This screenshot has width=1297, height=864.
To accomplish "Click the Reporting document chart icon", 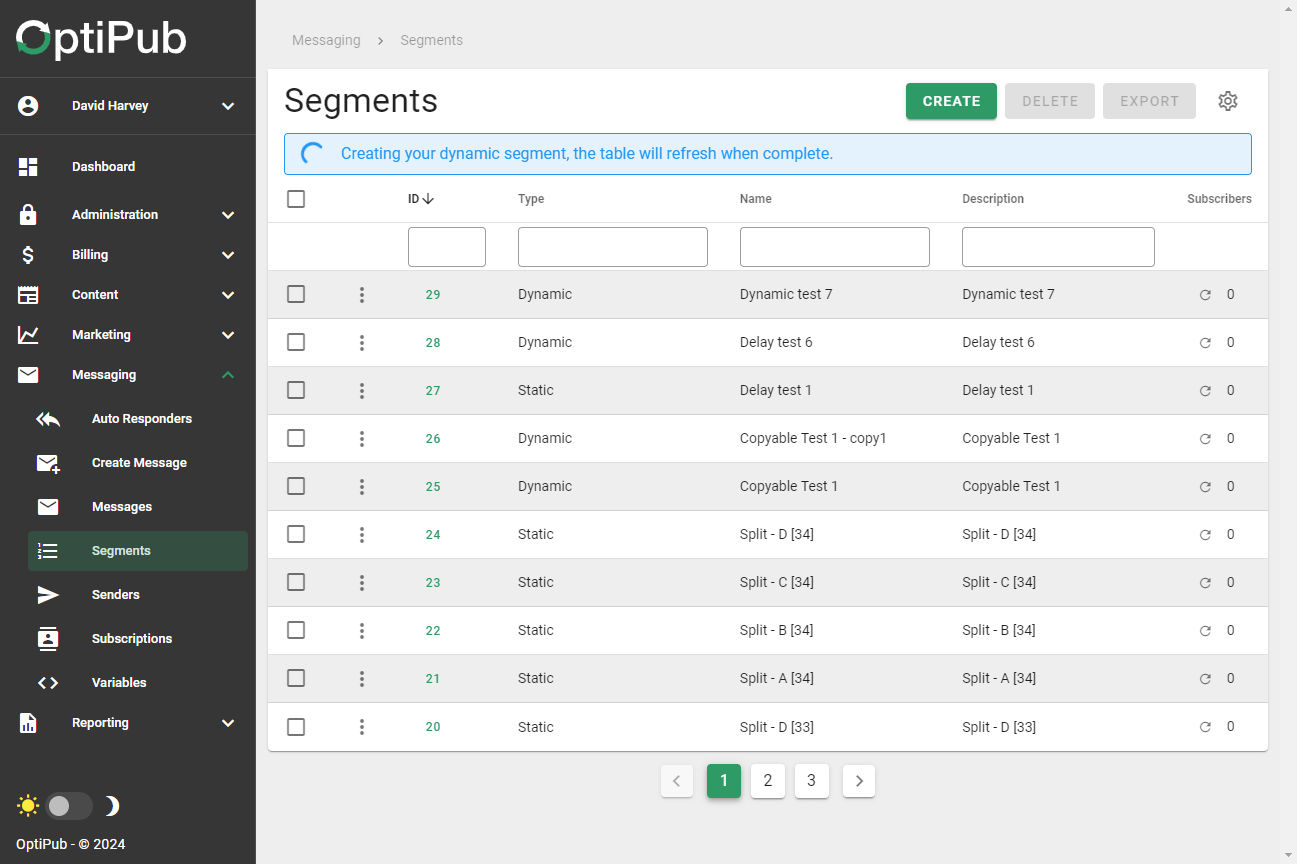I will (28, 723).
